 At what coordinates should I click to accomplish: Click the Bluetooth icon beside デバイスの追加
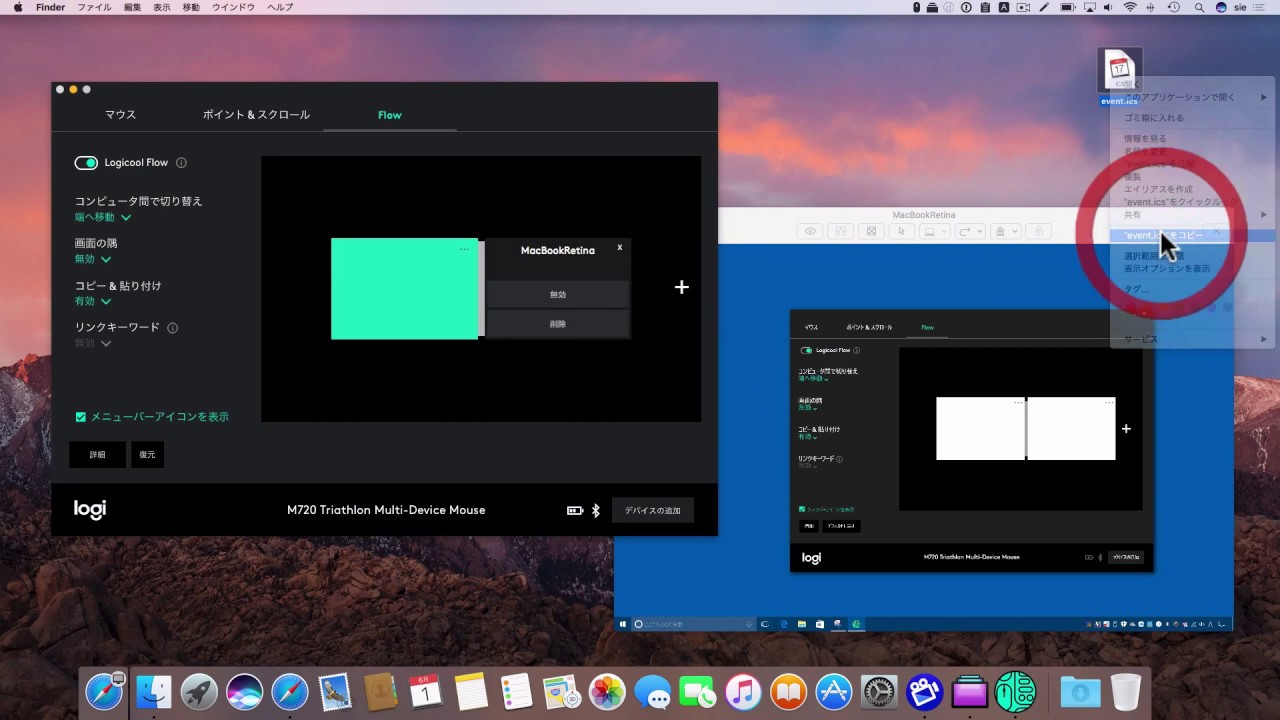(595, 510)
